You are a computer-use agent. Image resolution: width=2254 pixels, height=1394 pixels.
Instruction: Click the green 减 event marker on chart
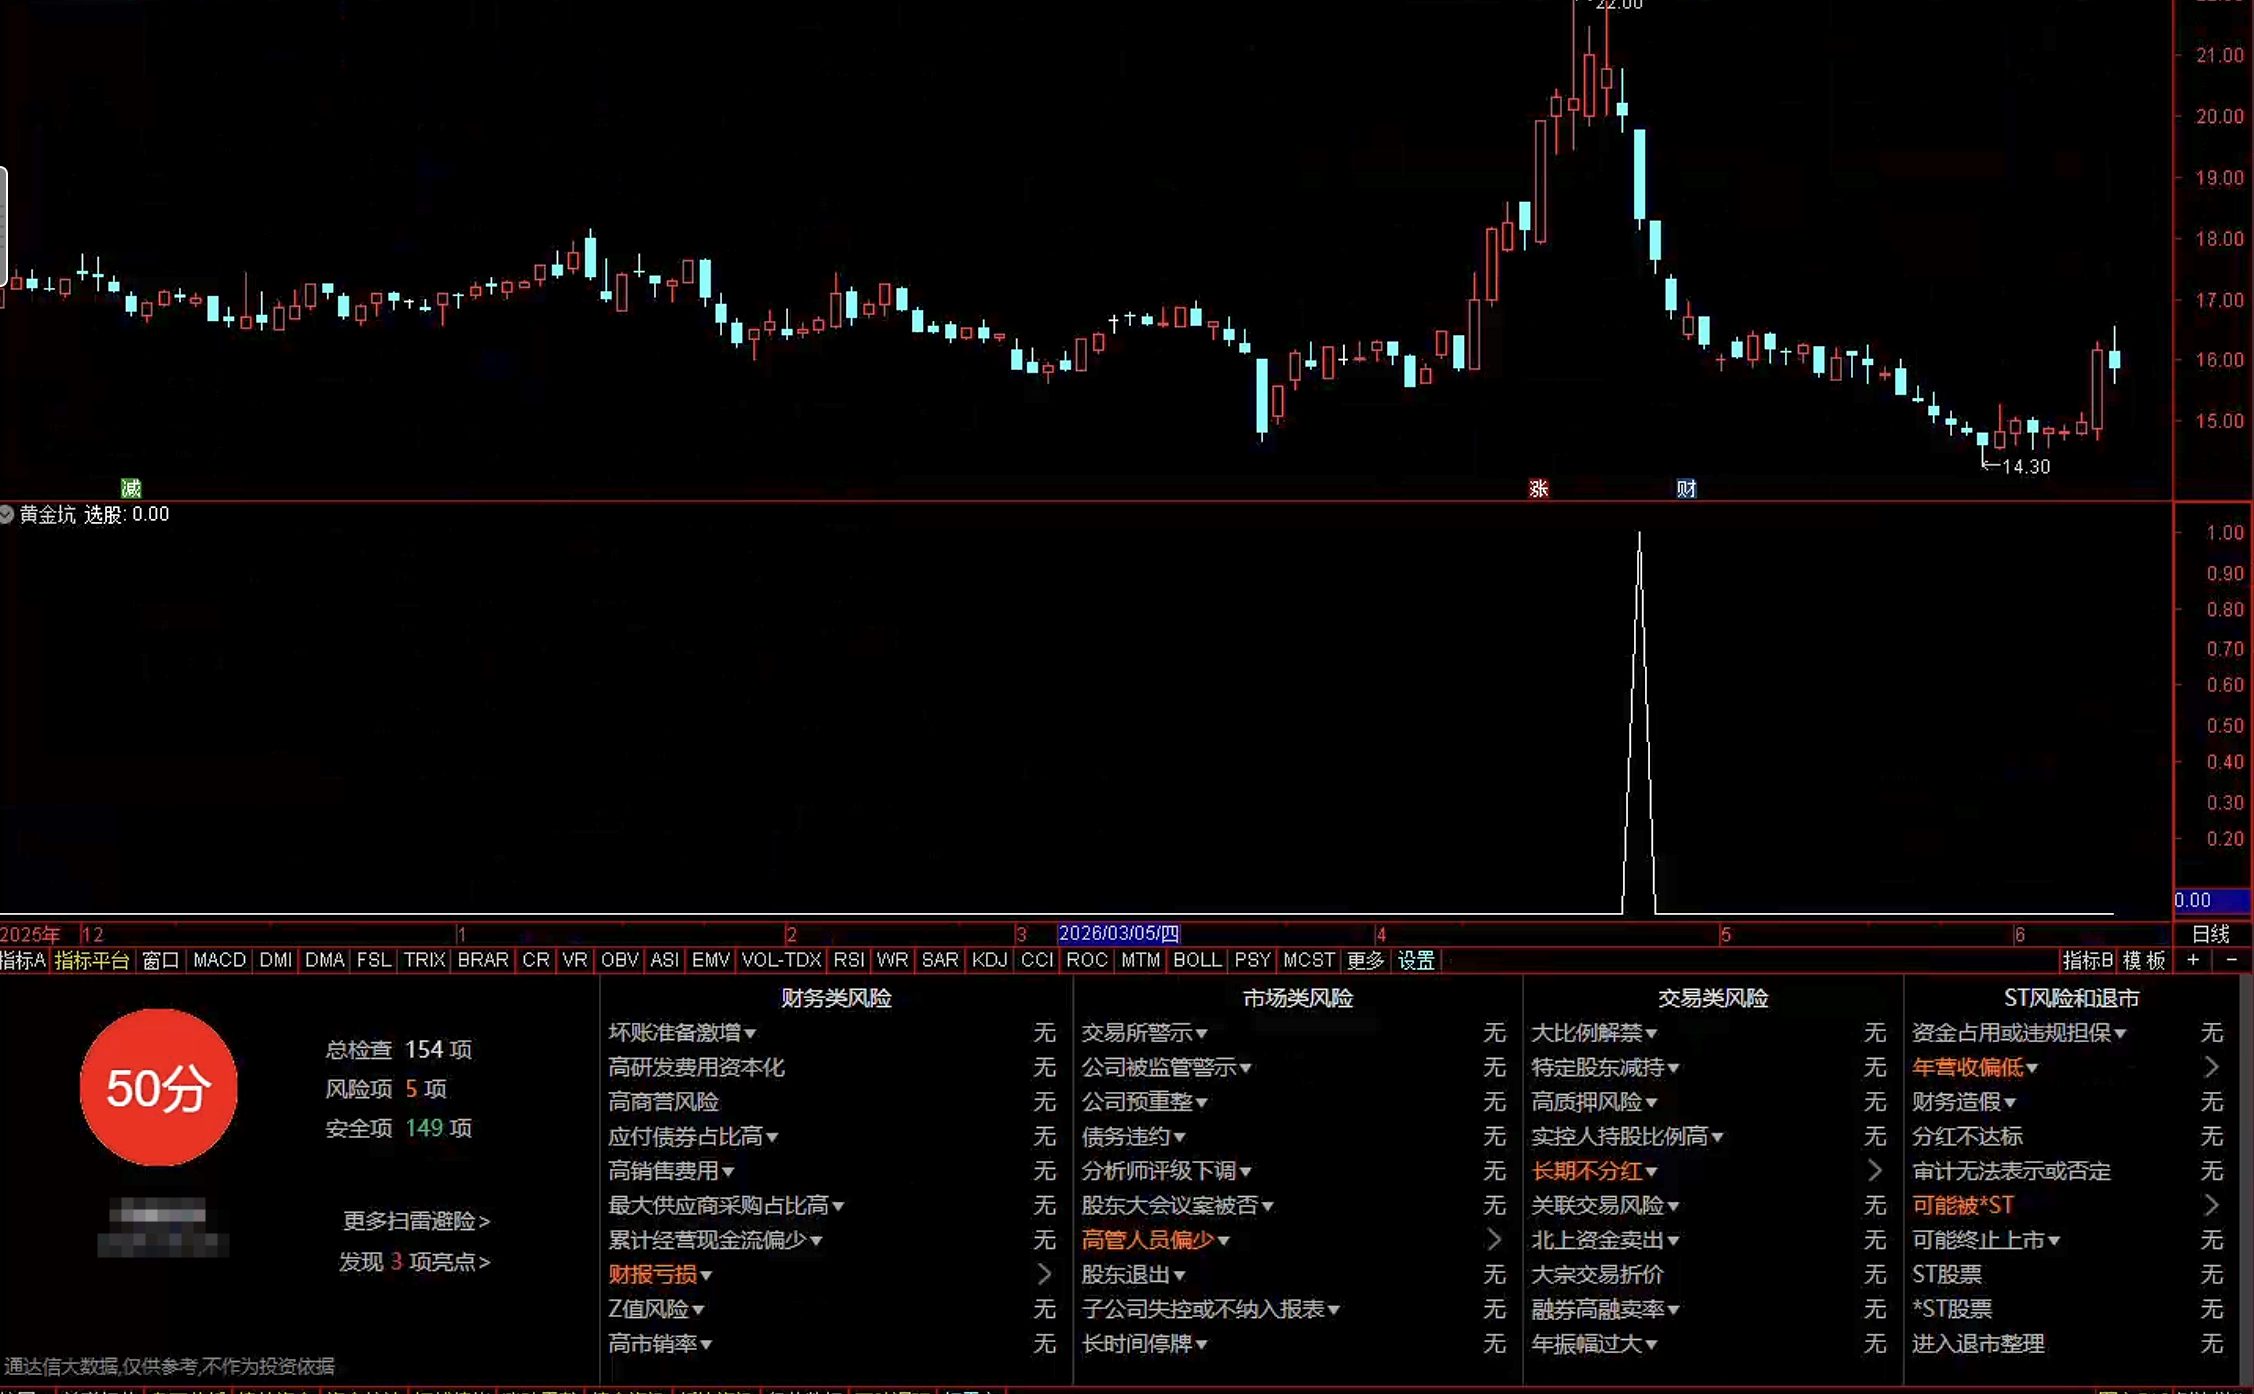pyautogui.click(x=131, y=488)
